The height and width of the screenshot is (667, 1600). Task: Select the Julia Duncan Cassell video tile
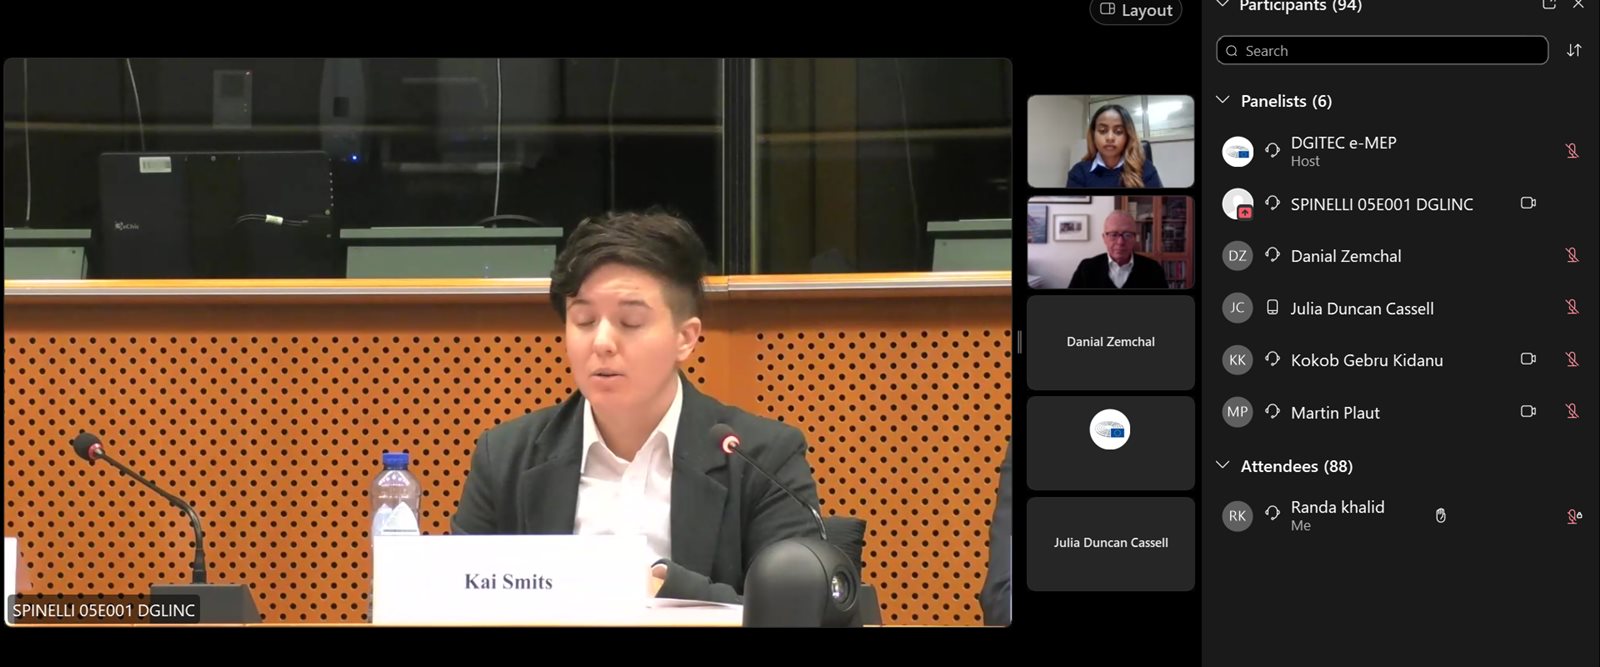pos(1110,543)
